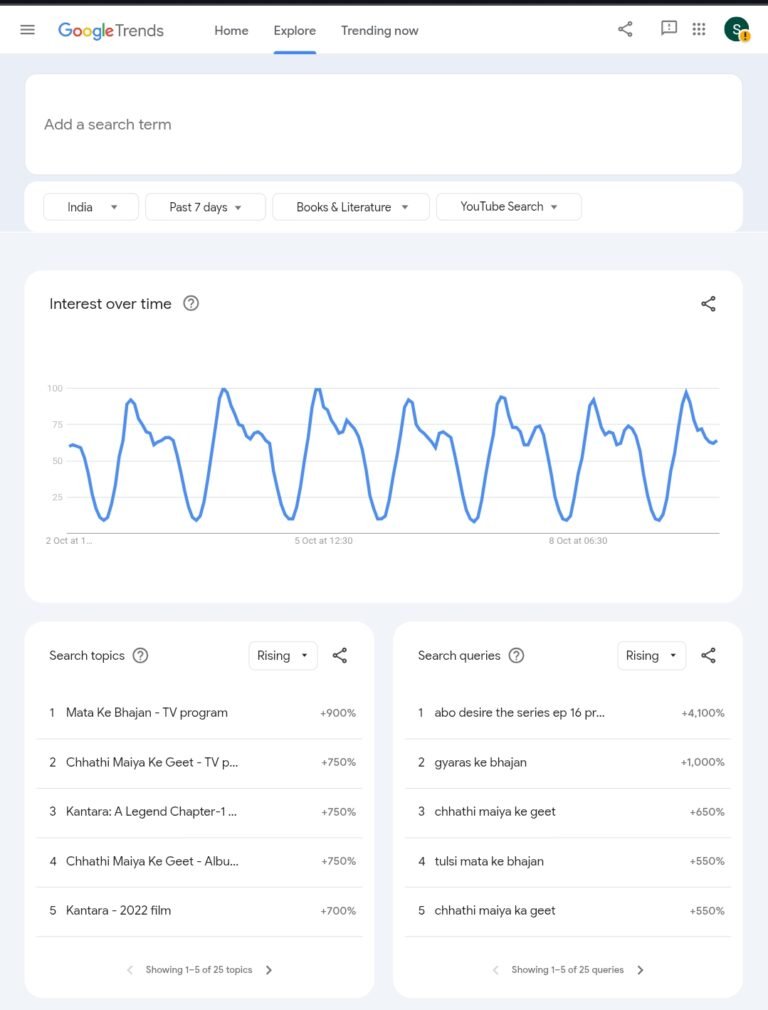Expand the Past 7 days time range selector
This screenshot has height=1010, width=768.
[205, 206]
